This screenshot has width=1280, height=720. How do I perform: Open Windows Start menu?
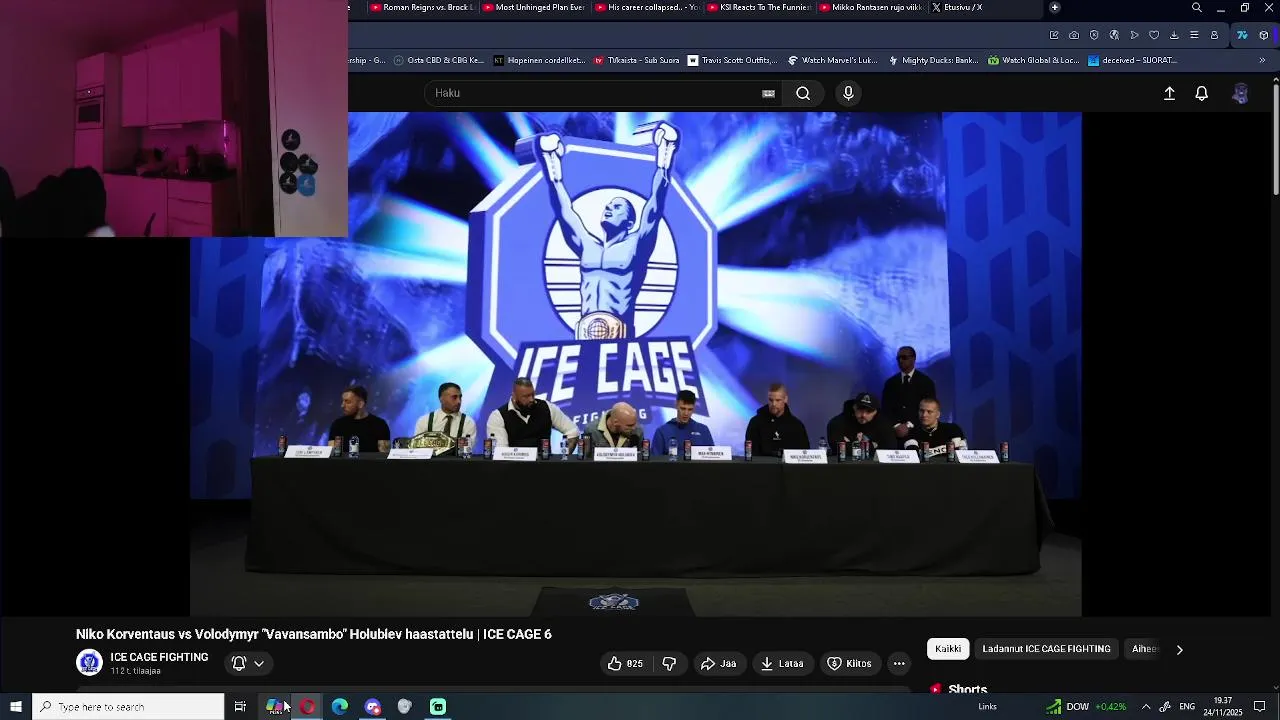(16, 707)
